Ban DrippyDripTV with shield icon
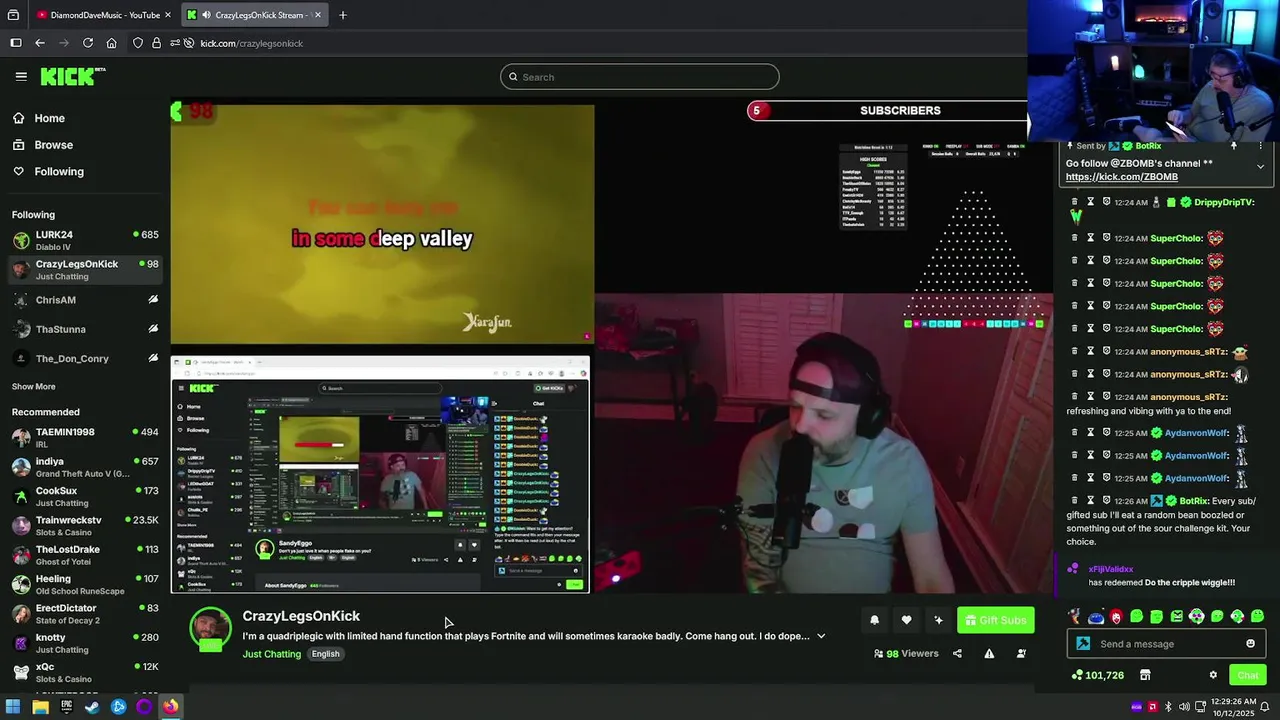The width and height of the screenshot is (1280, 720). click(x=1106, y=202)
